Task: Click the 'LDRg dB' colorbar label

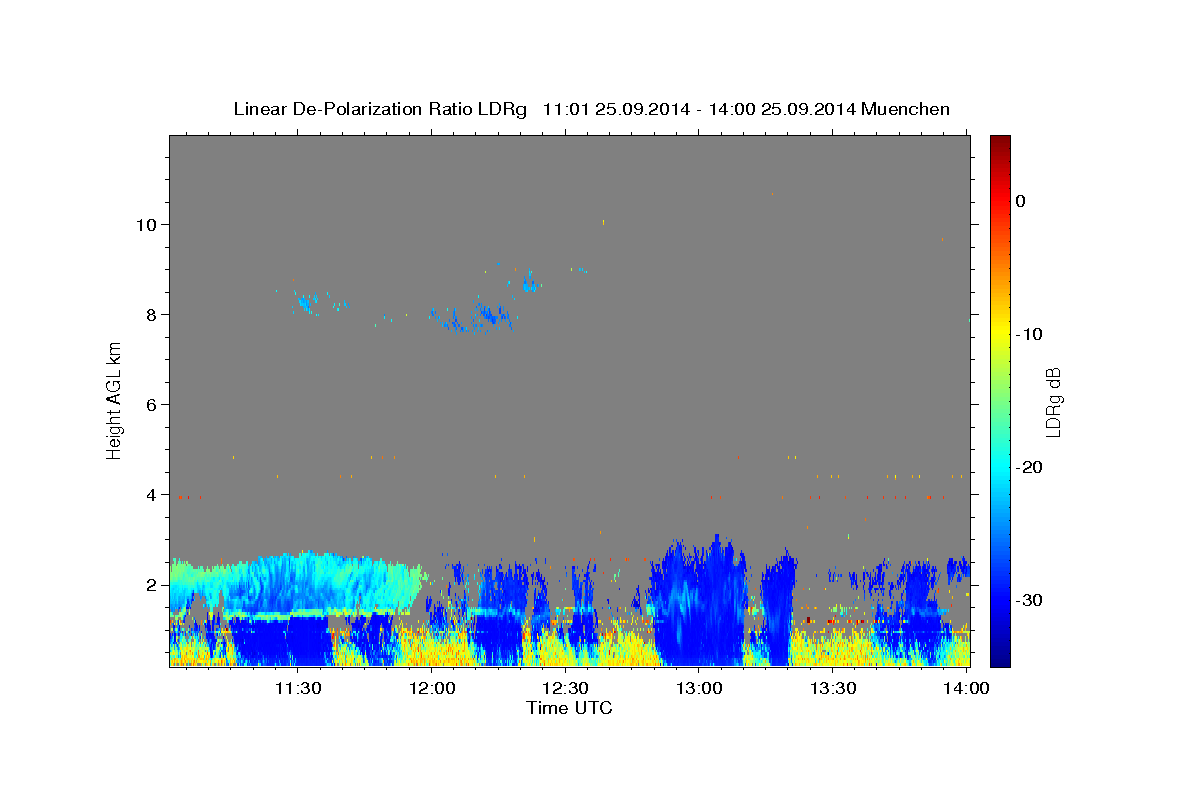Action: [1052, 402]
